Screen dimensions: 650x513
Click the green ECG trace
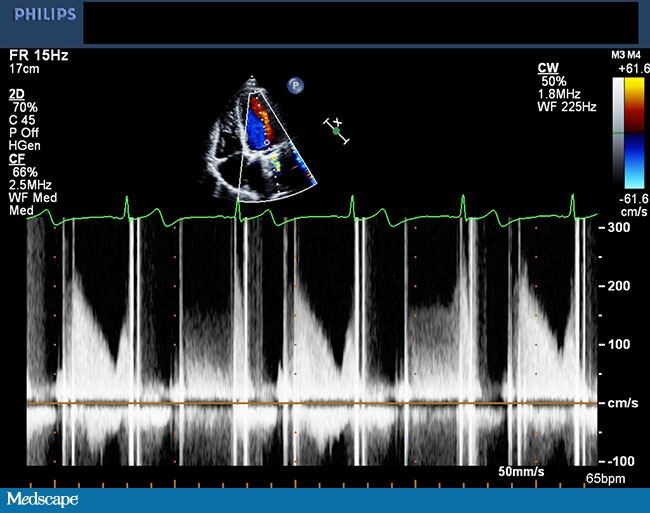(312, 211)
